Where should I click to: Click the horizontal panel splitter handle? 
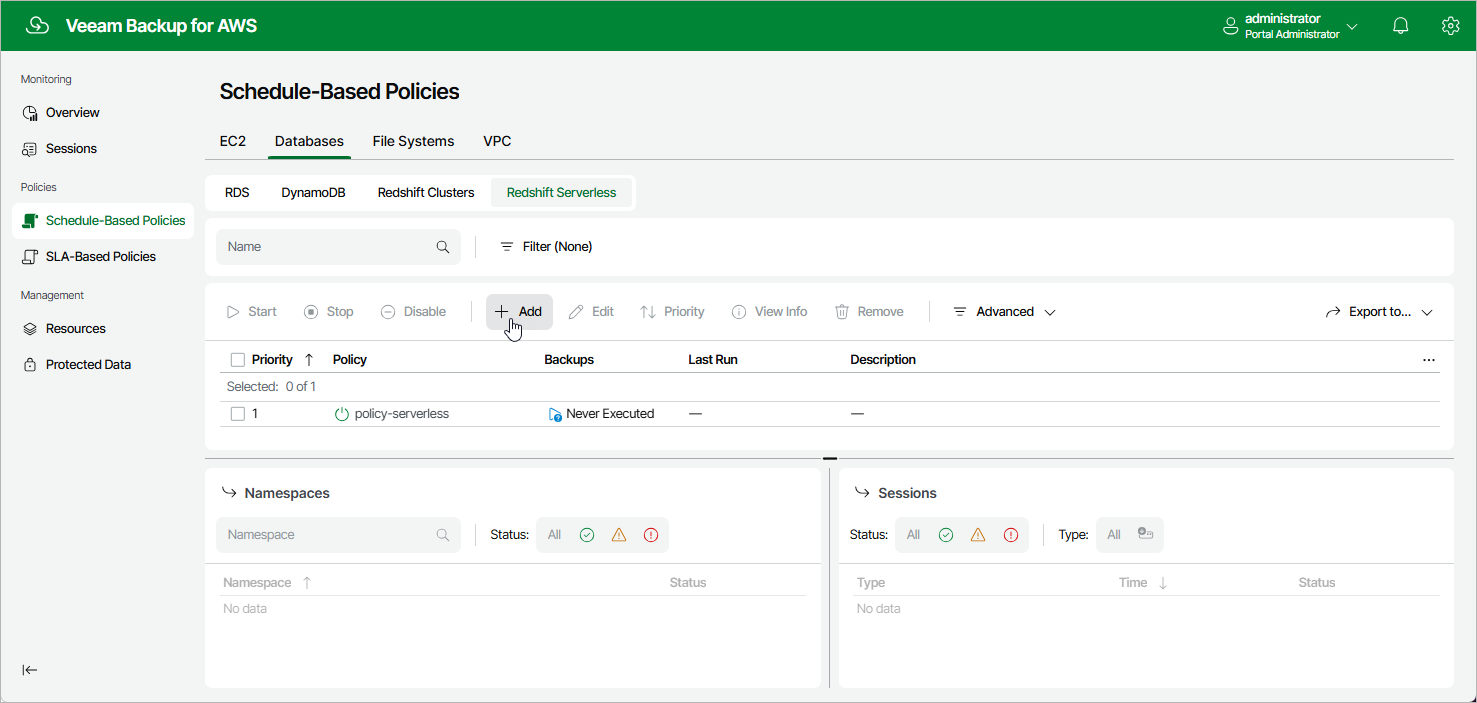(x=830, y=458)
